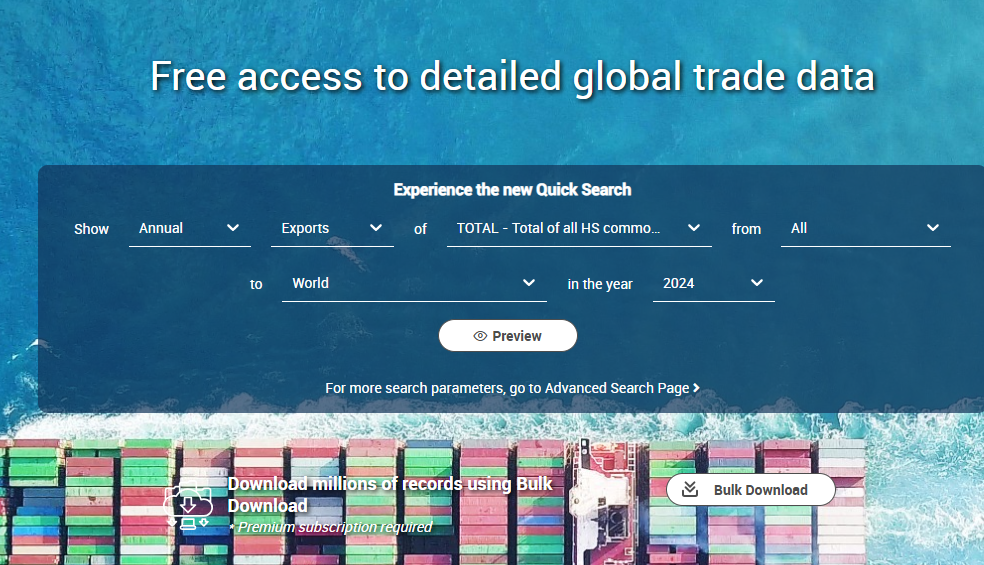Click the chevron arrow on the Exports selector
This screenshot has width=984, height=565.
click(376, 228)
